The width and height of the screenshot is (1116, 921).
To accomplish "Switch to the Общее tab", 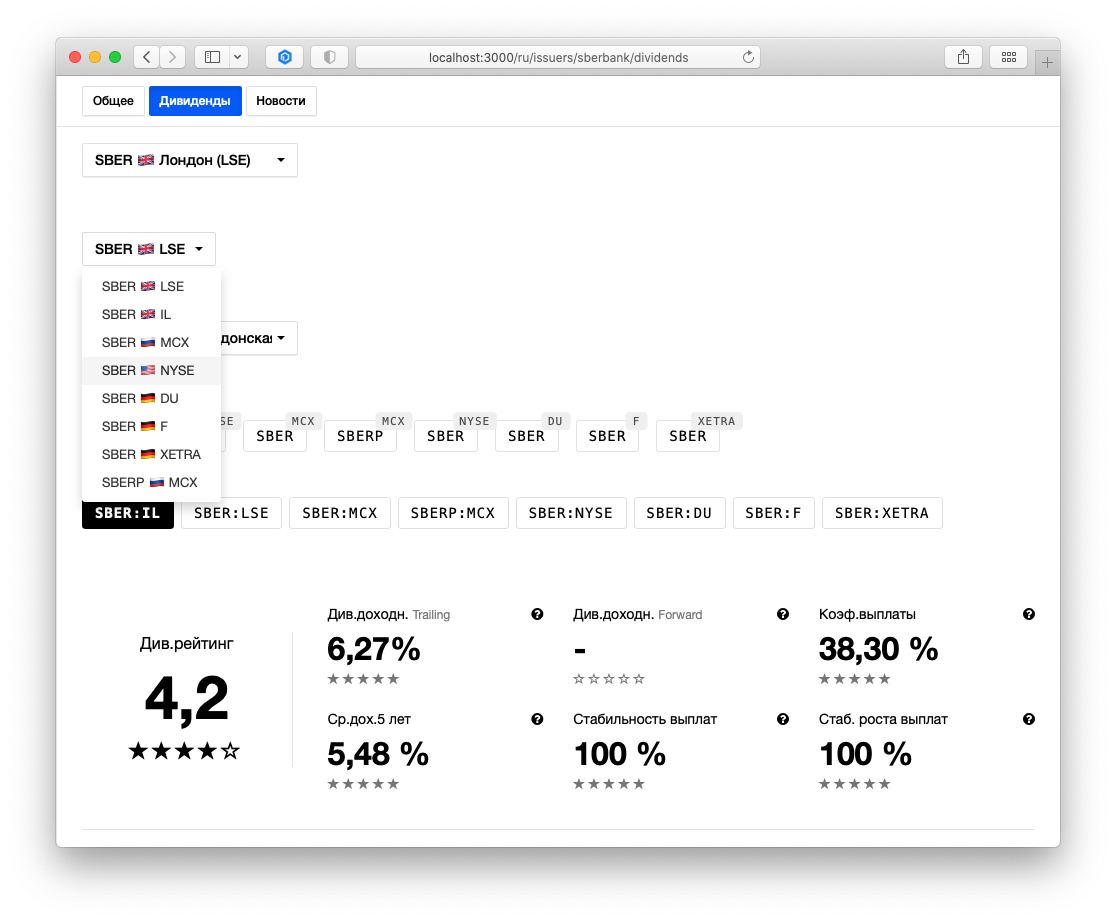I will [113, 101].
